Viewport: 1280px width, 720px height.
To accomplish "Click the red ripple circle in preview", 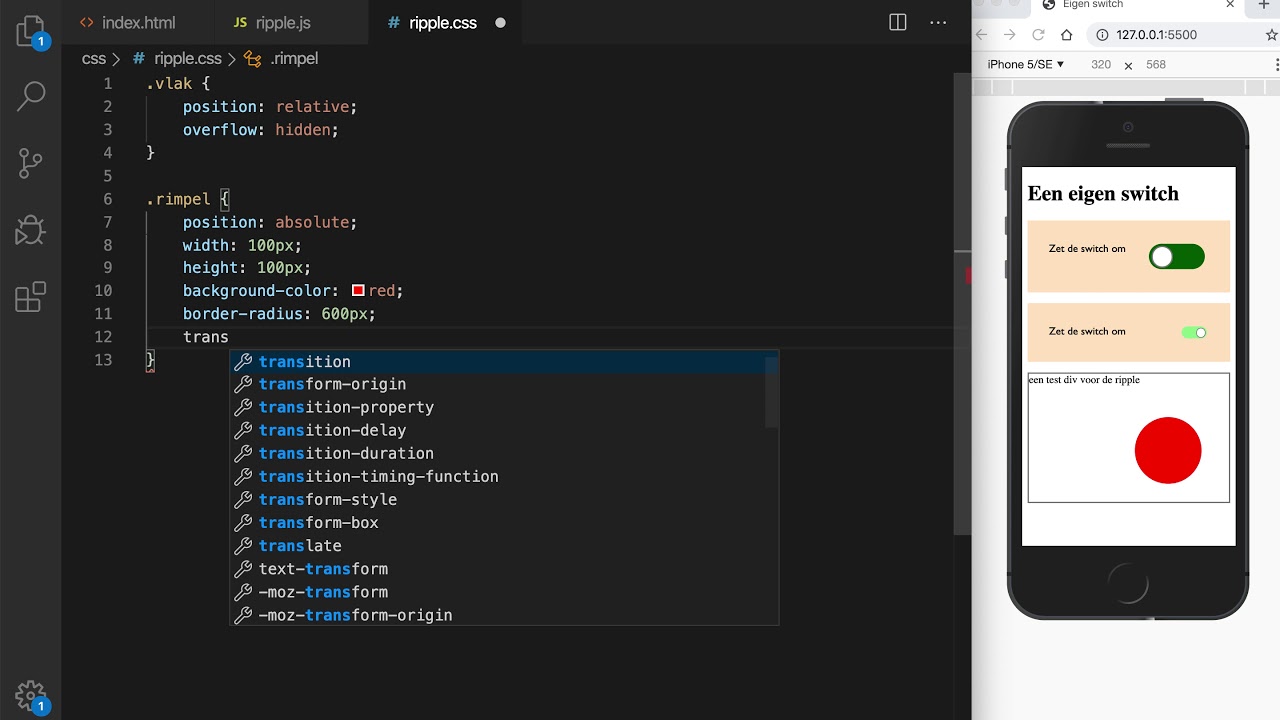I will pos(1168,451).
